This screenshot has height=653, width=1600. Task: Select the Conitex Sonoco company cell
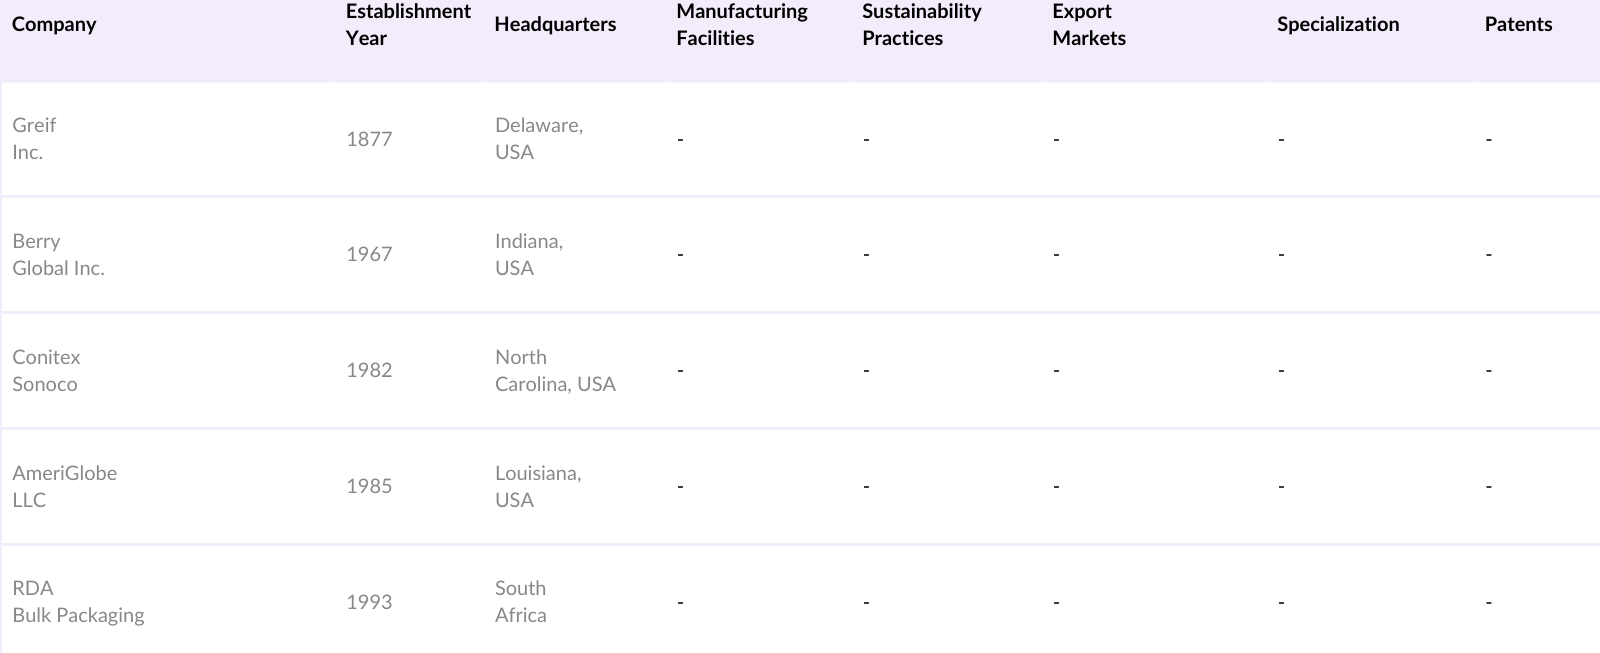46,370
